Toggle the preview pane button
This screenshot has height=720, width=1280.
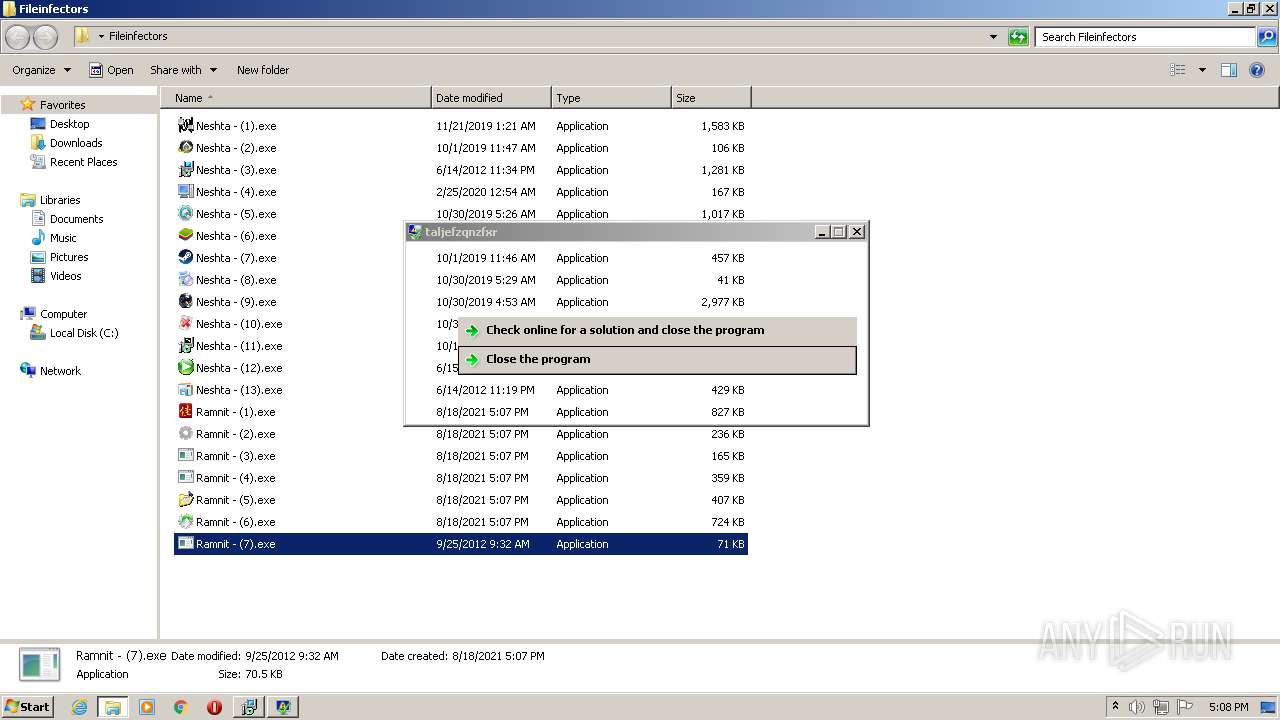(1229, 70)
